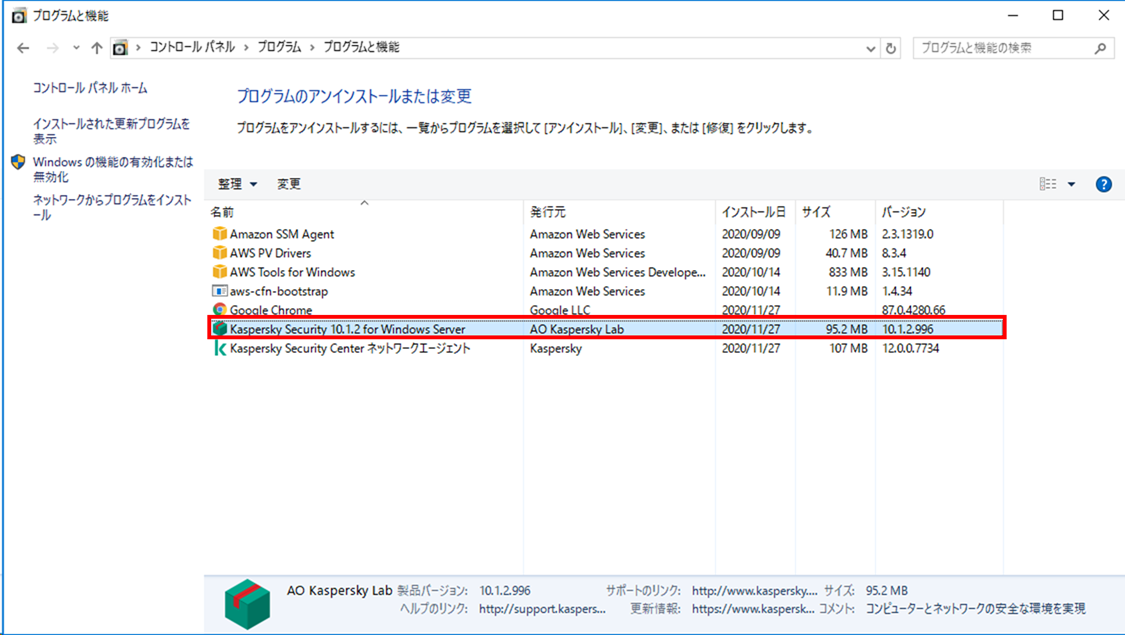Open Windows の機能の有効化または無効化 link
The height and width of the screenshot is (635, 1125).
(113, 169)
